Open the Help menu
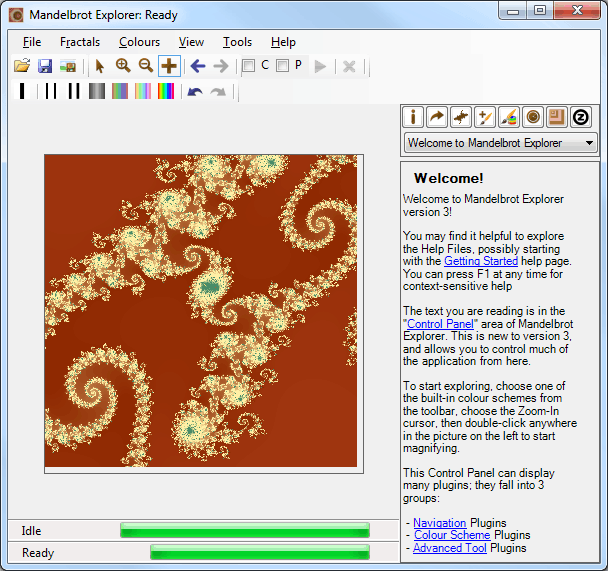The image size is (608, 571). tap(283, 42)
